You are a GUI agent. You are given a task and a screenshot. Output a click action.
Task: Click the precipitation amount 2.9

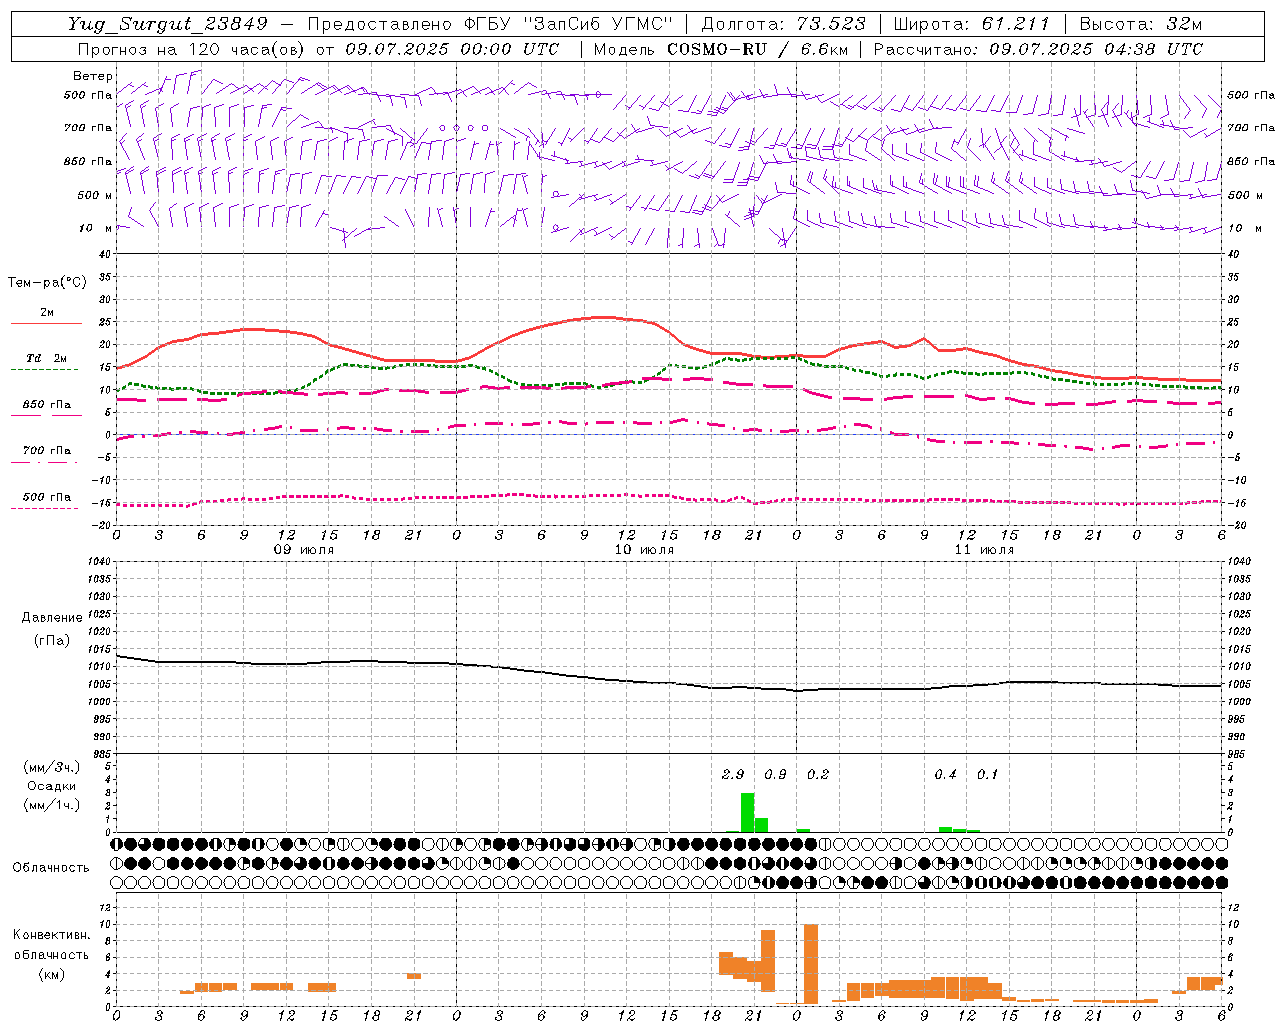[x=733, y=775]
